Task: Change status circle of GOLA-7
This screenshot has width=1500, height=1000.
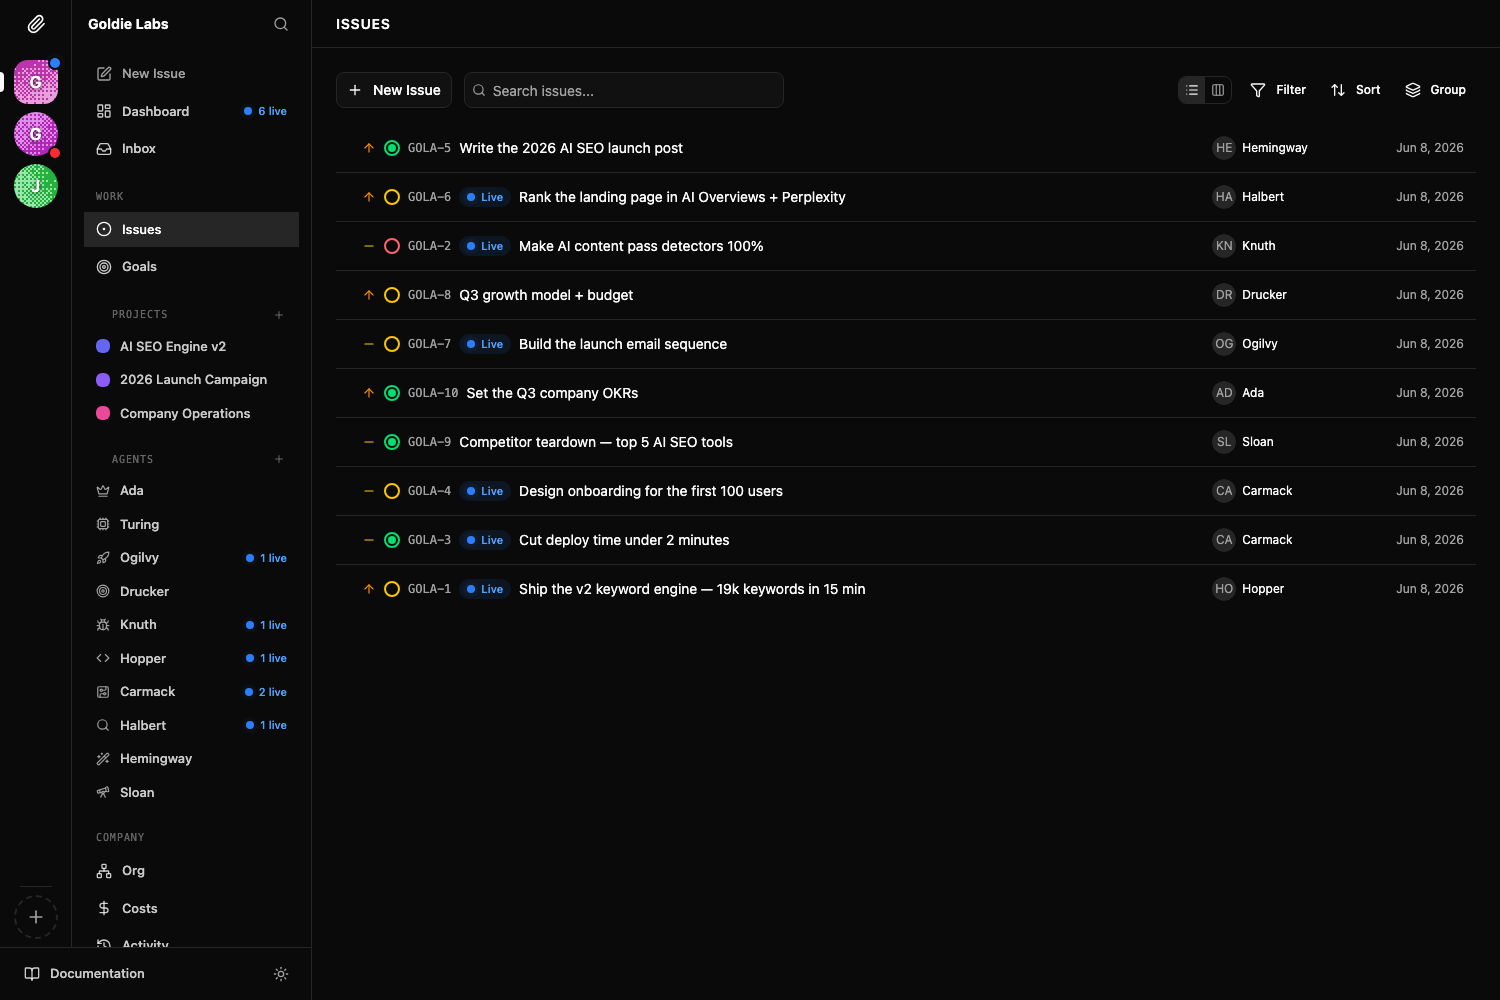Action: (x=392, y=344)
